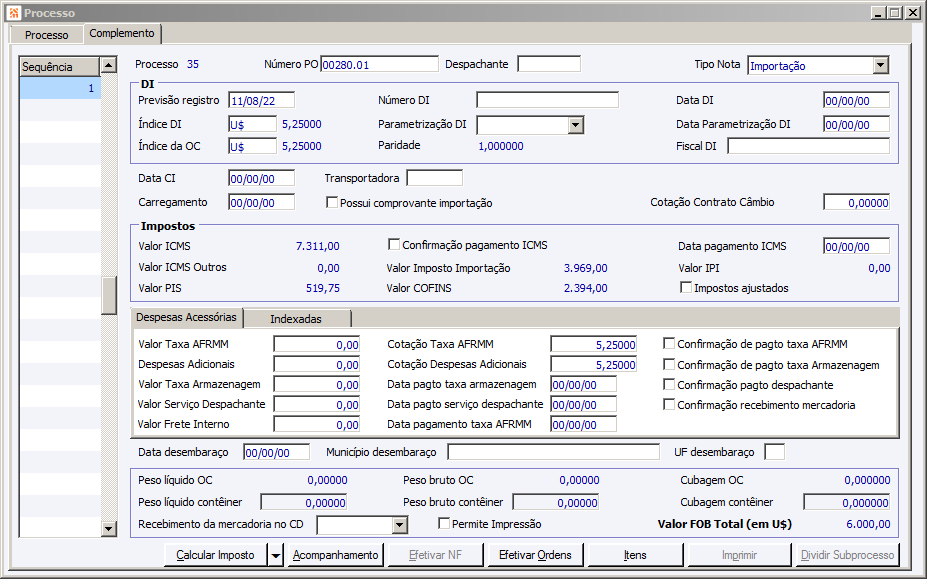The width and height of the screenshot is (927, 579).
Task: Expand the Tipo Nota dropdown
Action: 880,65
